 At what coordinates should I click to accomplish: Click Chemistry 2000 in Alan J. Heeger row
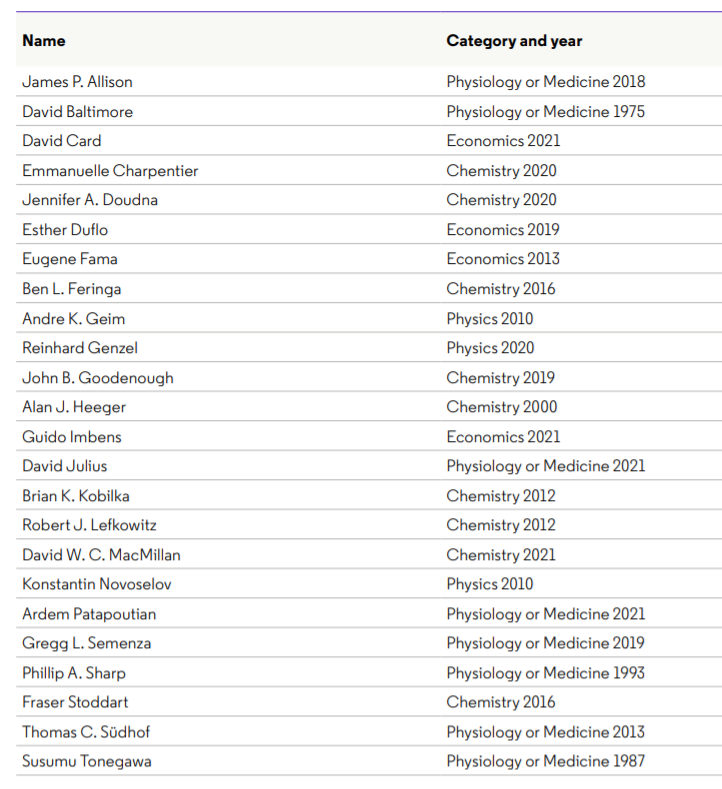click(502, 407)
